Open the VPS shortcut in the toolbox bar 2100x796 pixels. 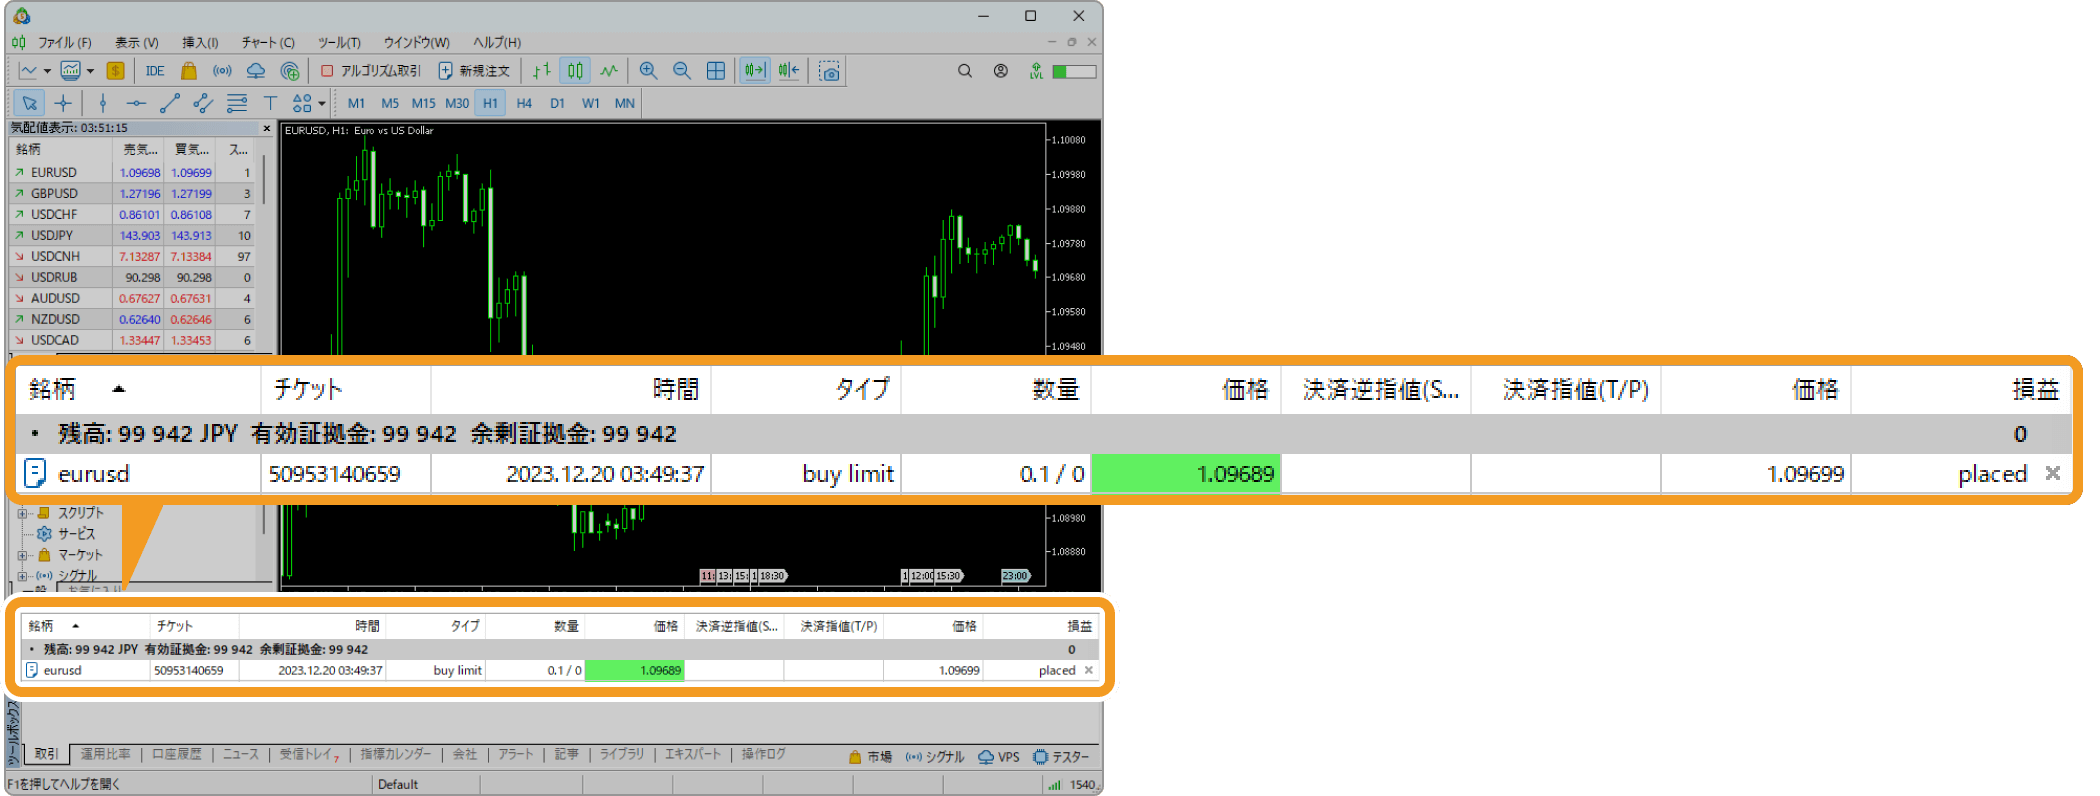pyautogui.click(x=999, y=757)
